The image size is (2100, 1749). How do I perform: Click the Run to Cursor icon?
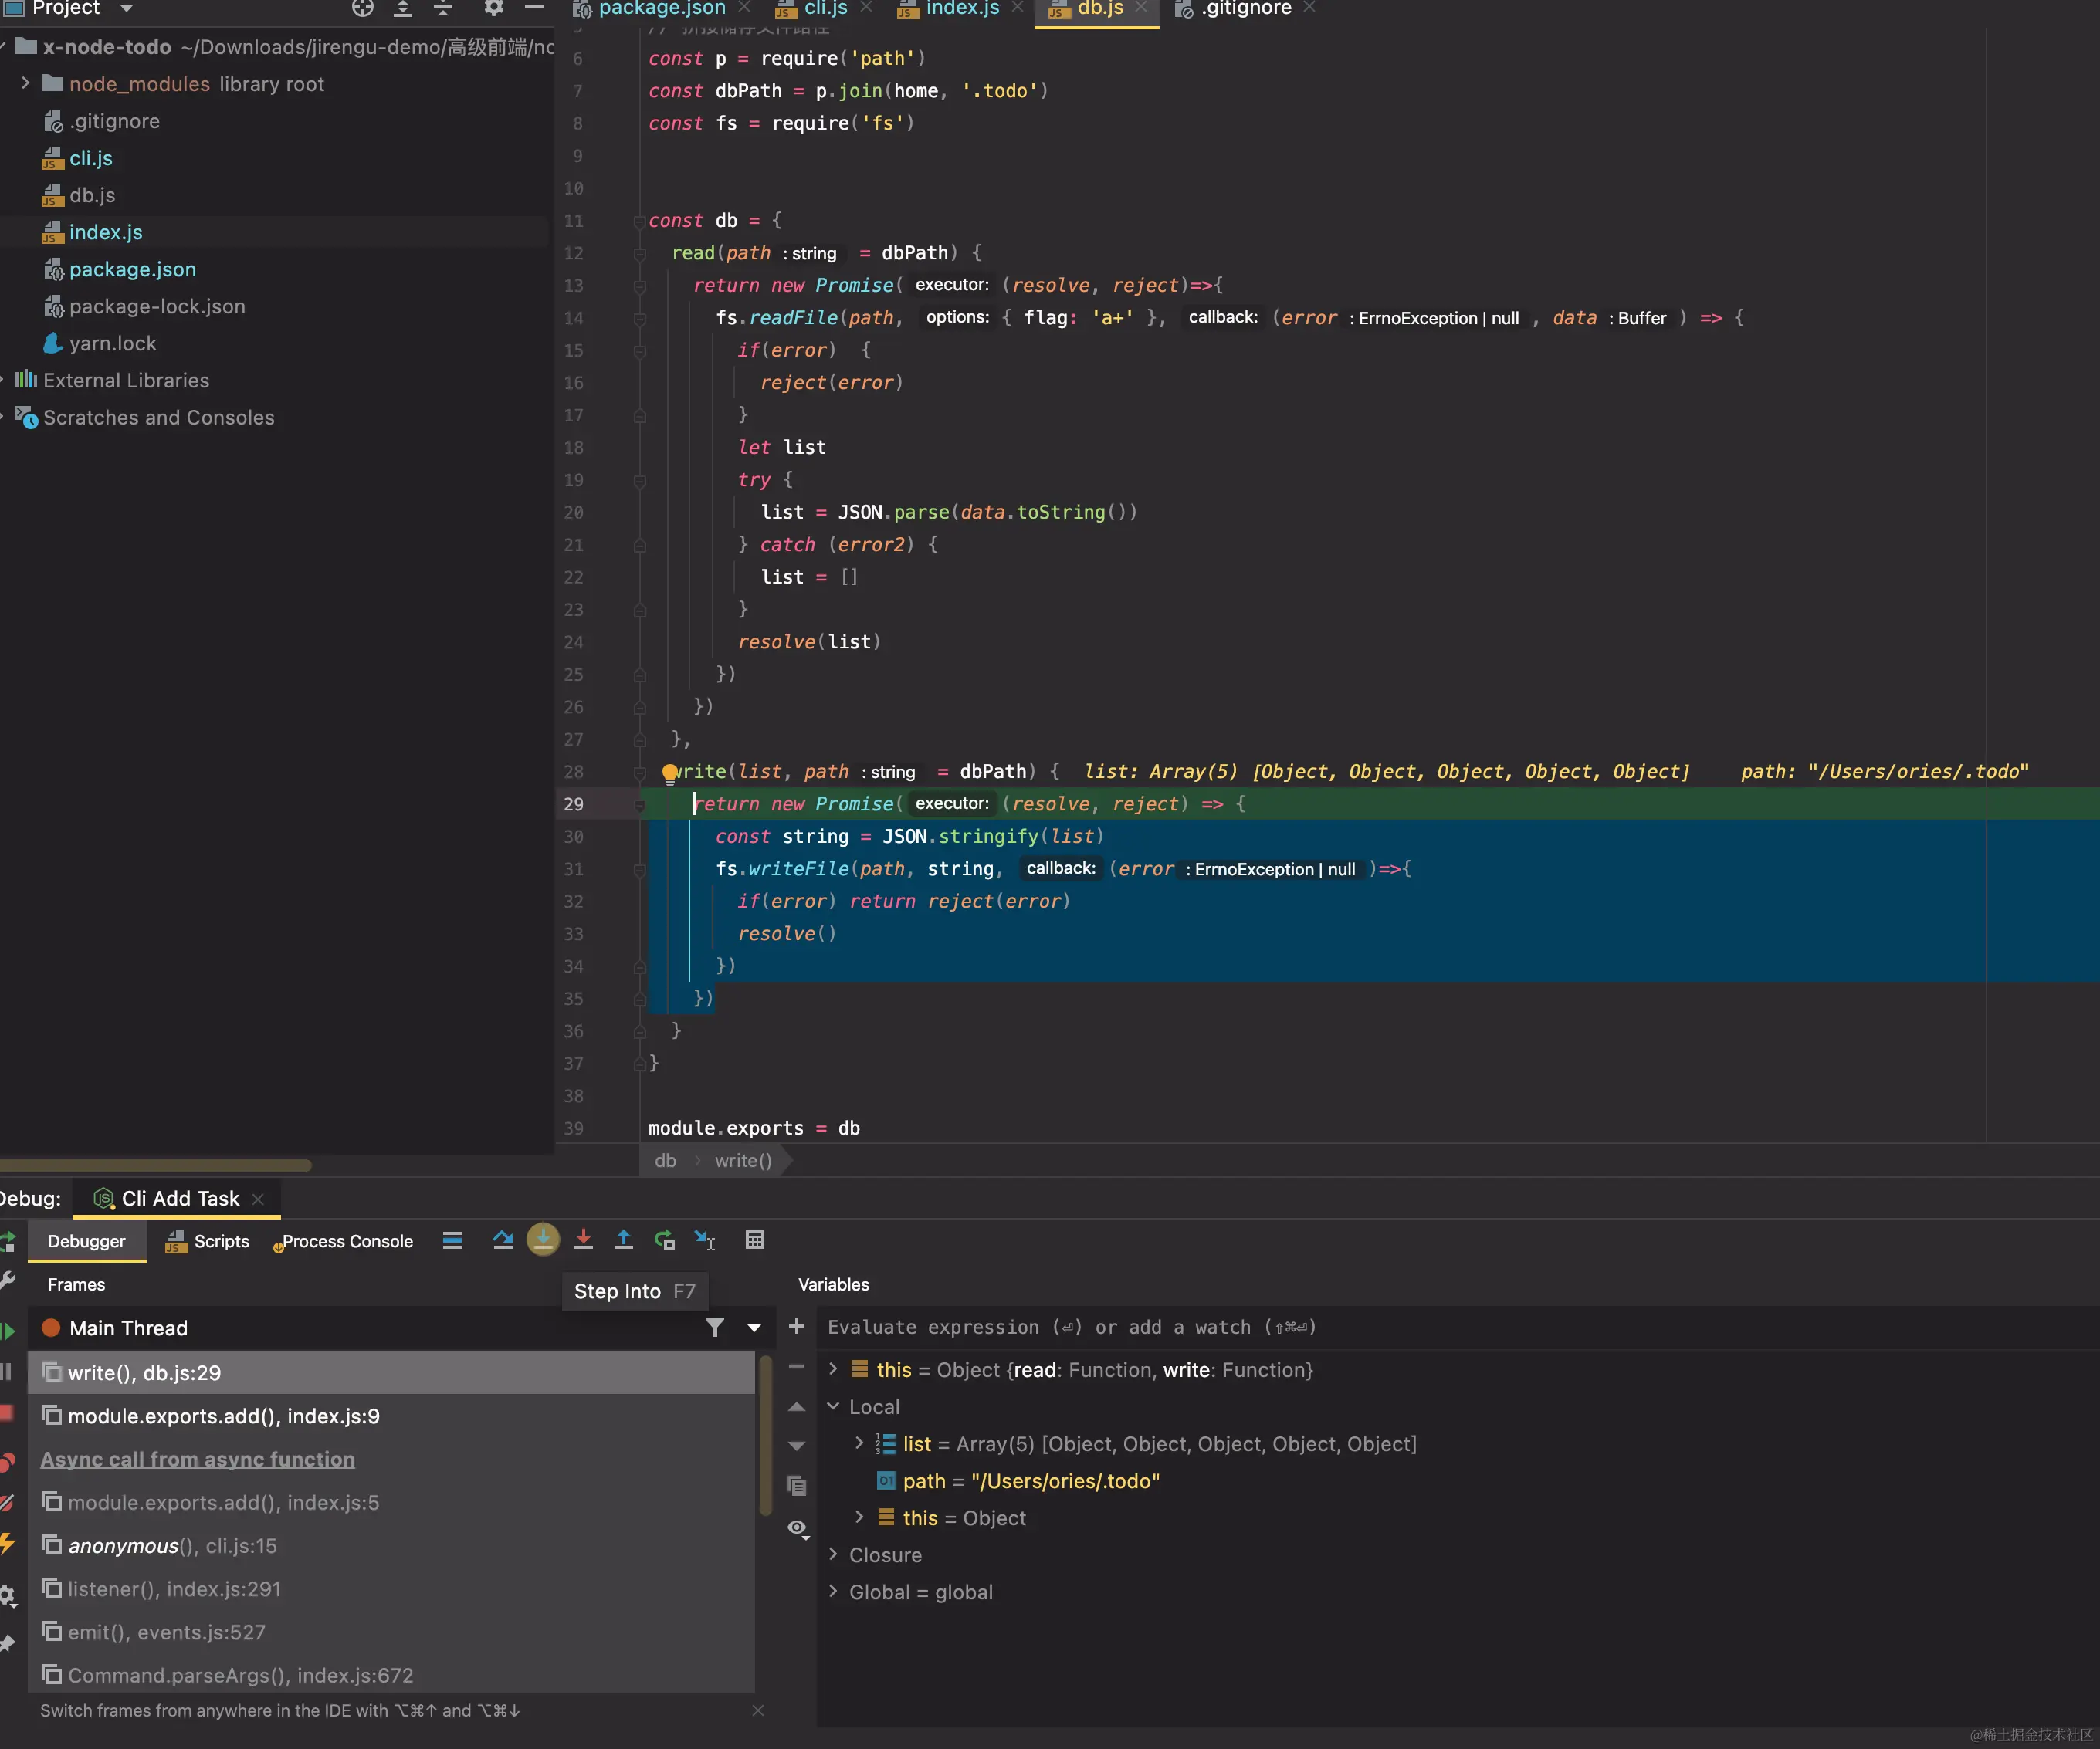(x=705, y=1240)
